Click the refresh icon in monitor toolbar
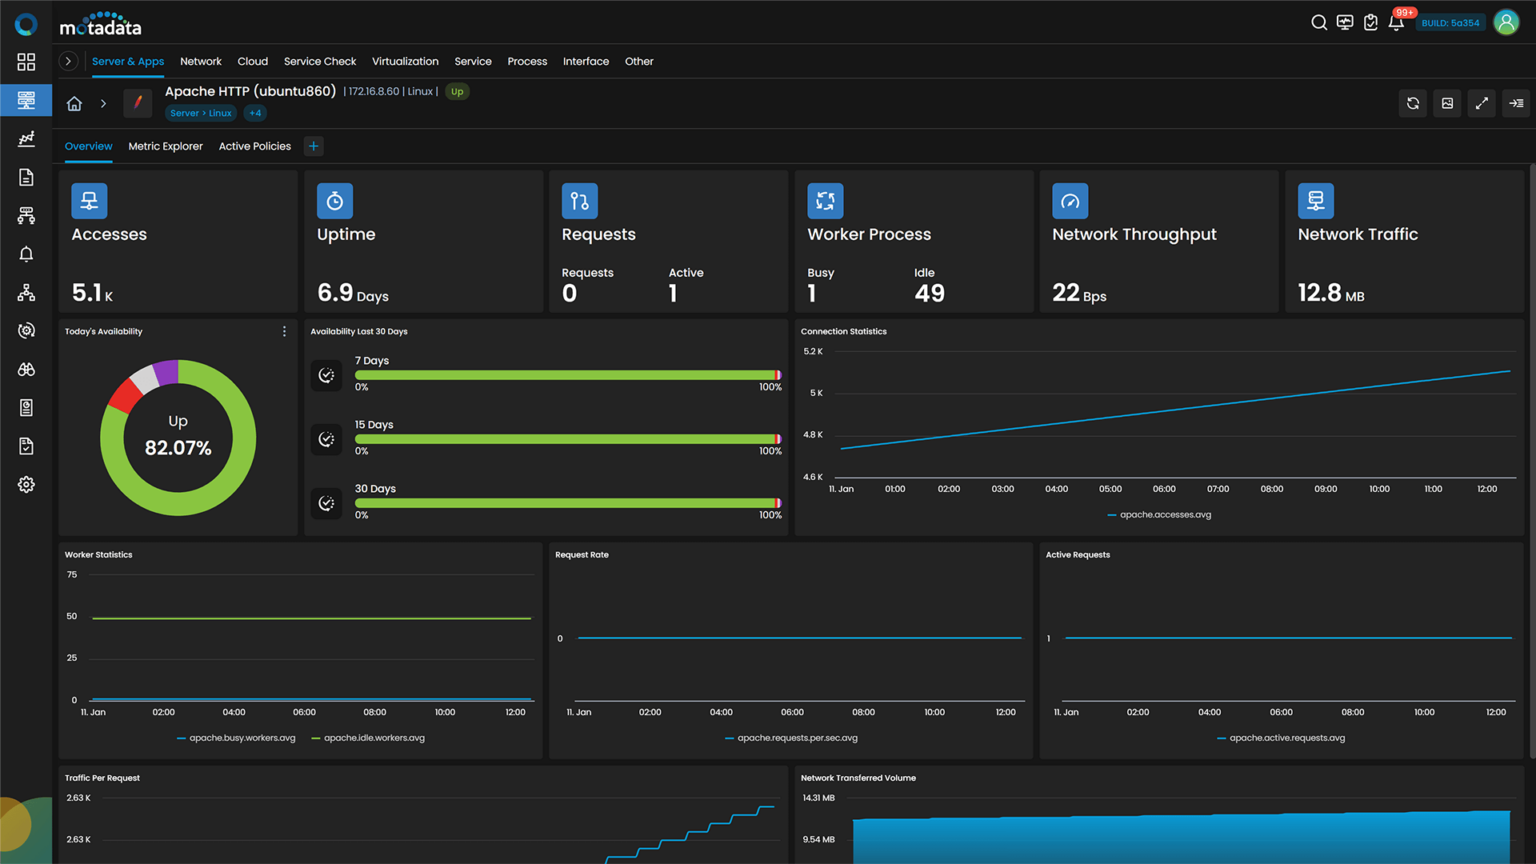The width and height of the screenshot is (1536, 864). 1413,103
